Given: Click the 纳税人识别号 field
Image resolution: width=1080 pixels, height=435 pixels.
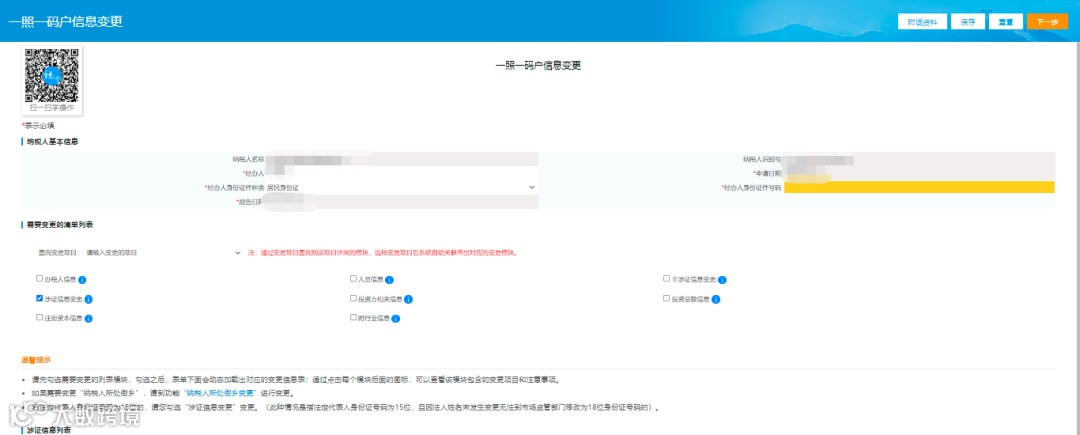Looking at the screenshot, I should point(919,158).
